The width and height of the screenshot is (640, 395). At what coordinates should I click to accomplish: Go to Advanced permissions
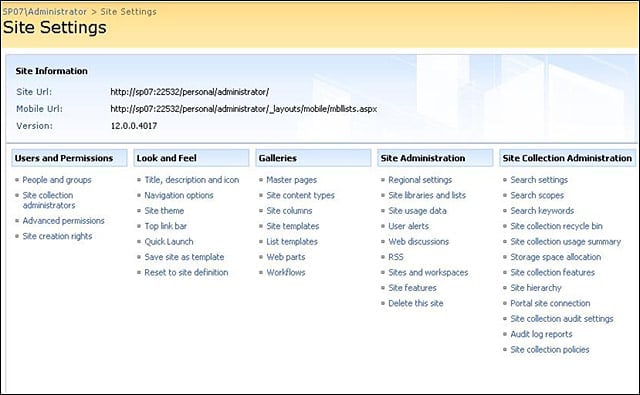click(63, 221)
